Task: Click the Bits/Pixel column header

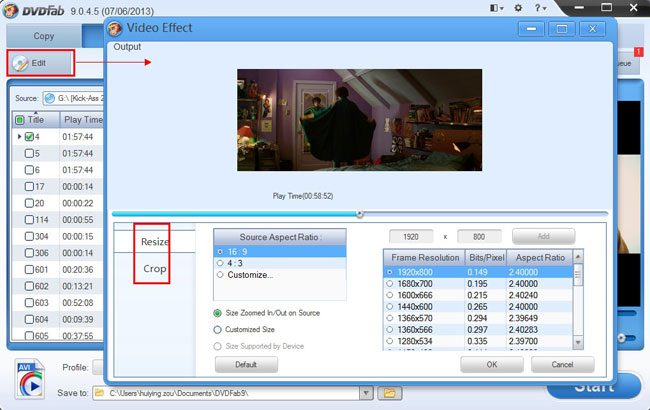Action: click(486, 258)
